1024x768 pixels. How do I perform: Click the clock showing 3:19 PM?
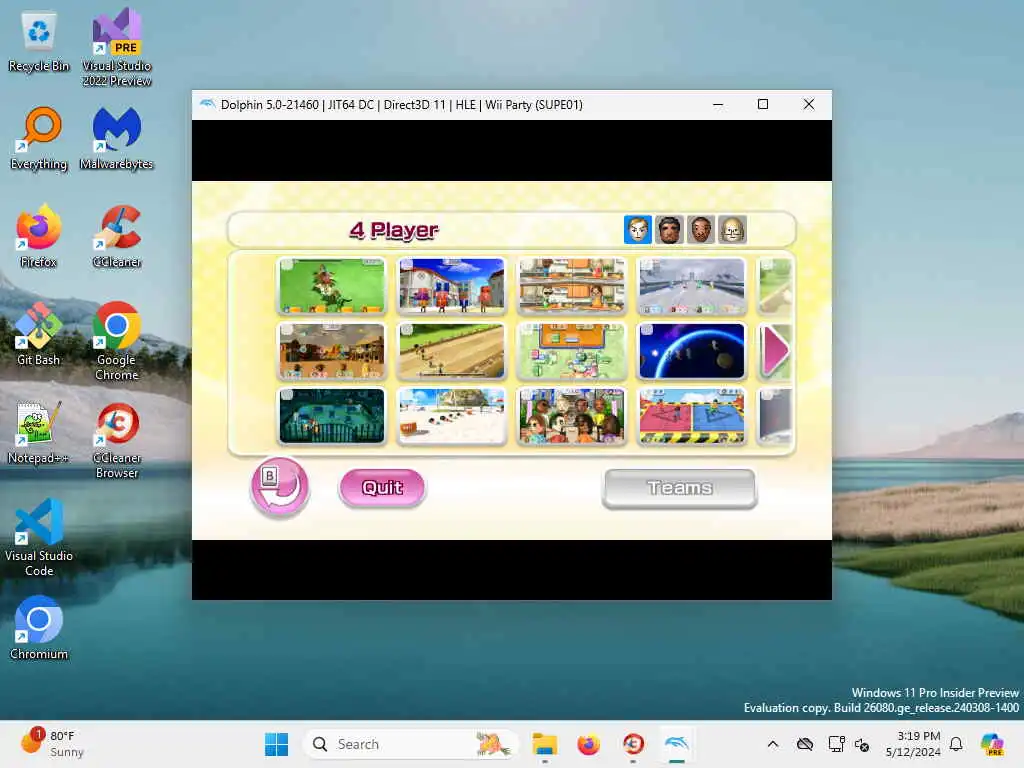tap(913, 744)
